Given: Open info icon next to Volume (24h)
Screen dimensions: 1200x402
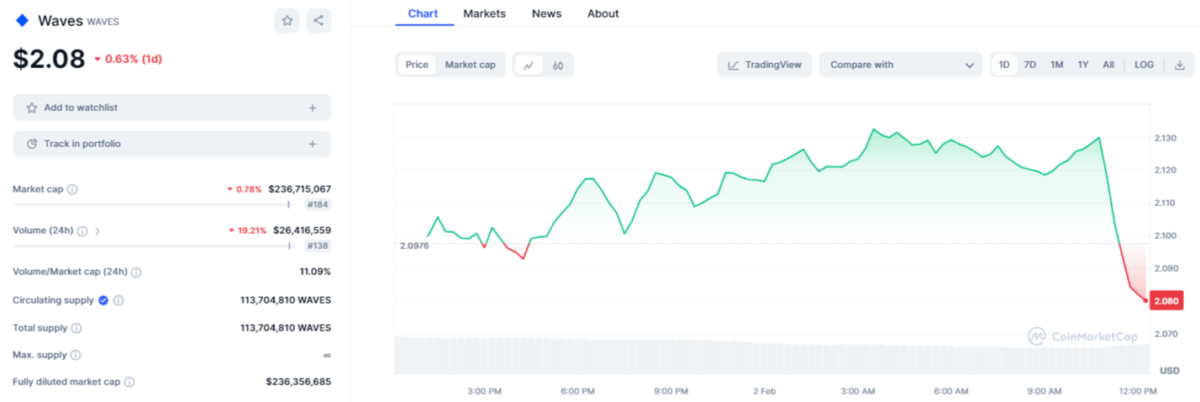Looking at the screenshot, I should click(x=82, y=231).
